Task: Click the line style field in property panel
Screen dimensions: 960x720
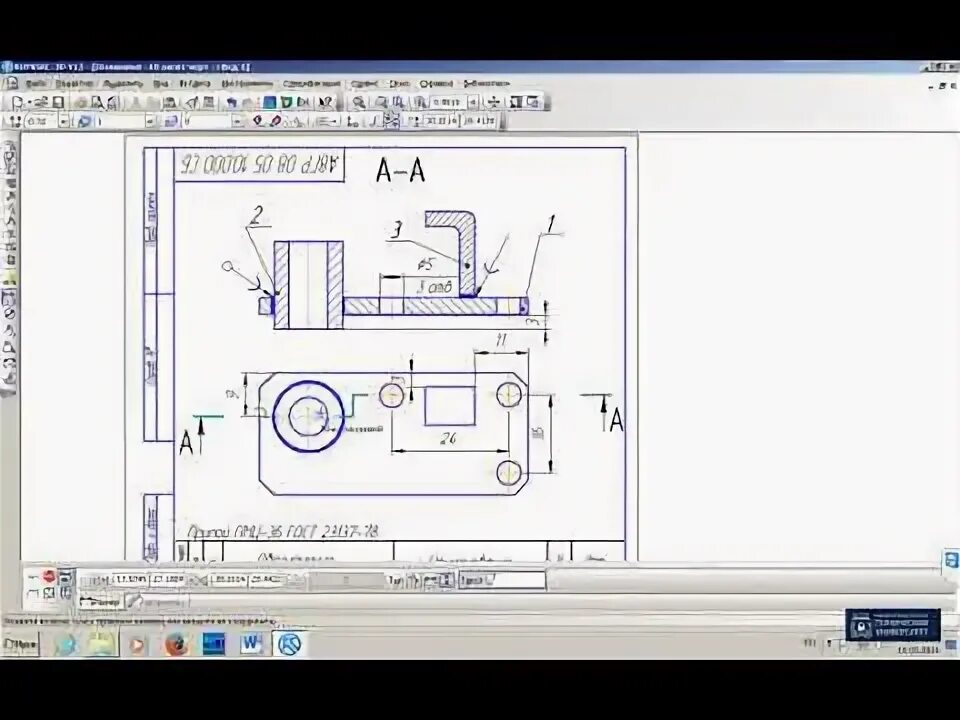Action: (502, 580)
